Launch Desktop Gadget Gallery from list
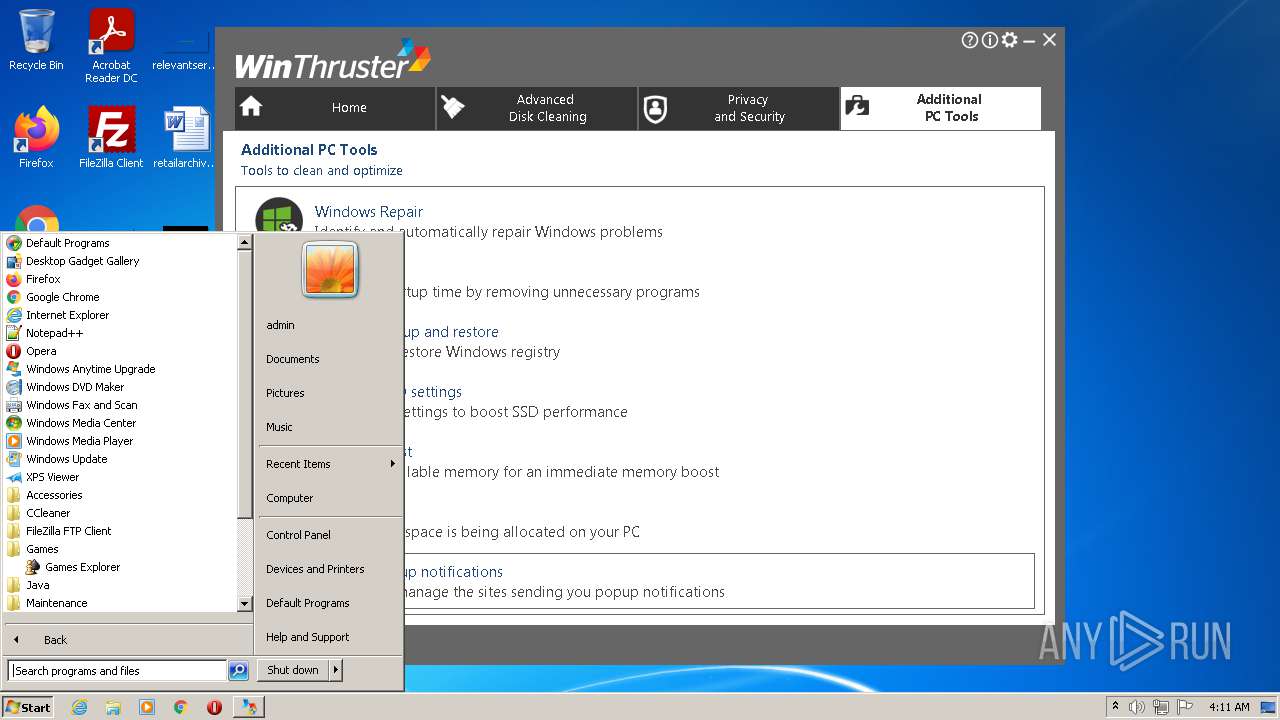This screenshot has width=1280, height=720. (x=82, y=261)
